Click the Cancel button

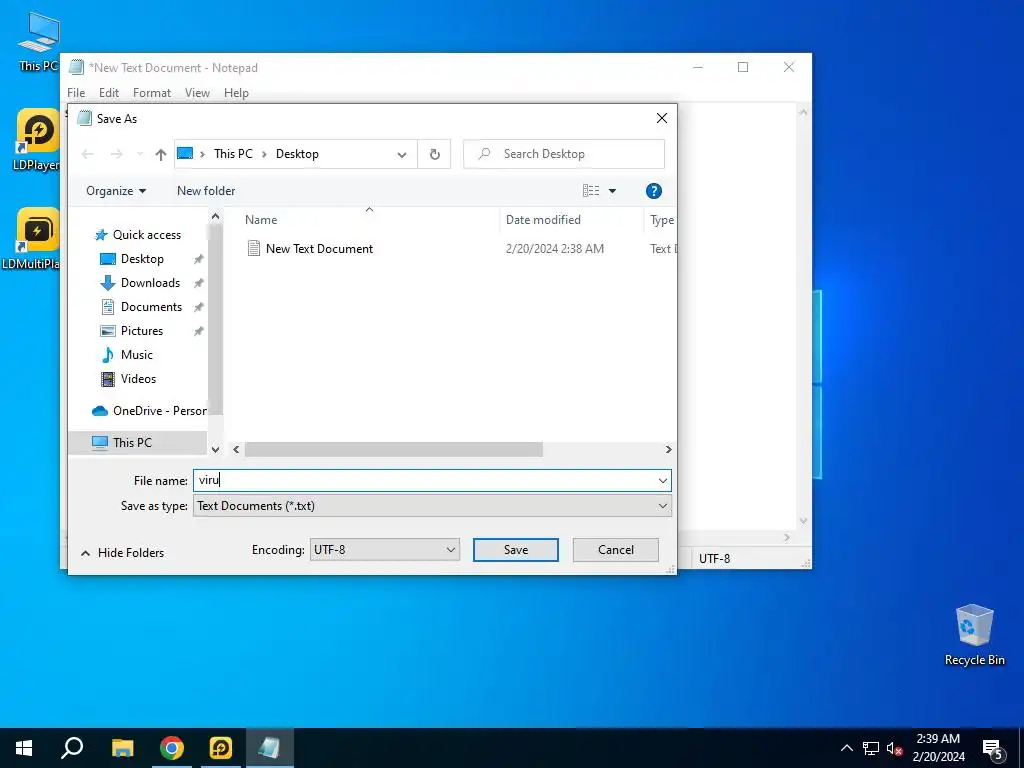tap(616, 550)
